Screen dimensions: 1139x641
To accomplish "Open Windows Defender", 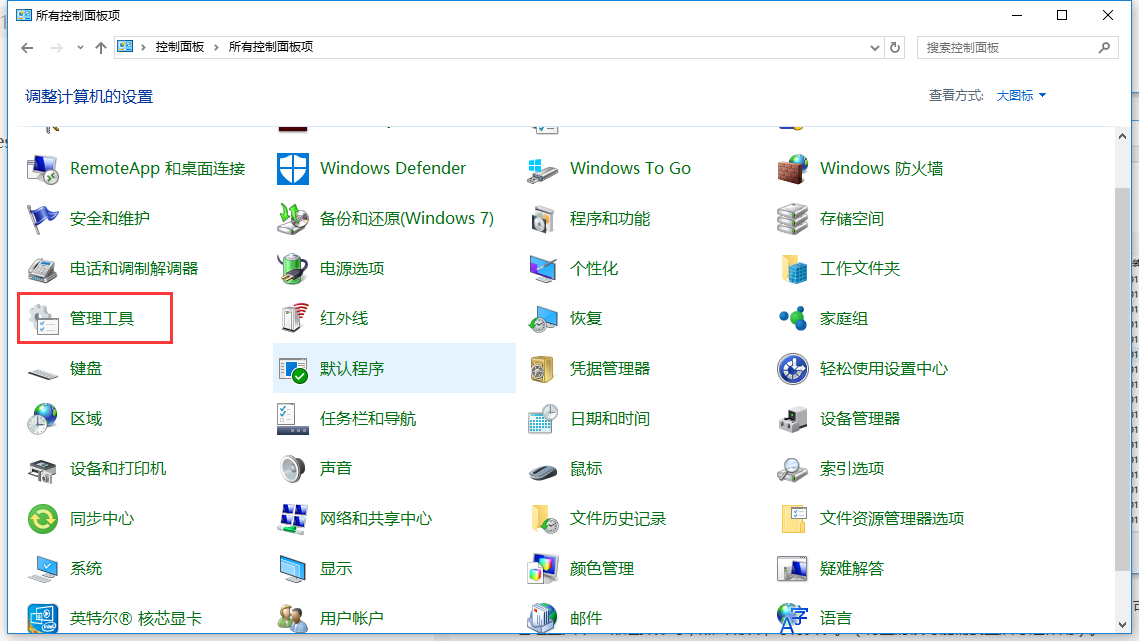I will pos(392,168).
